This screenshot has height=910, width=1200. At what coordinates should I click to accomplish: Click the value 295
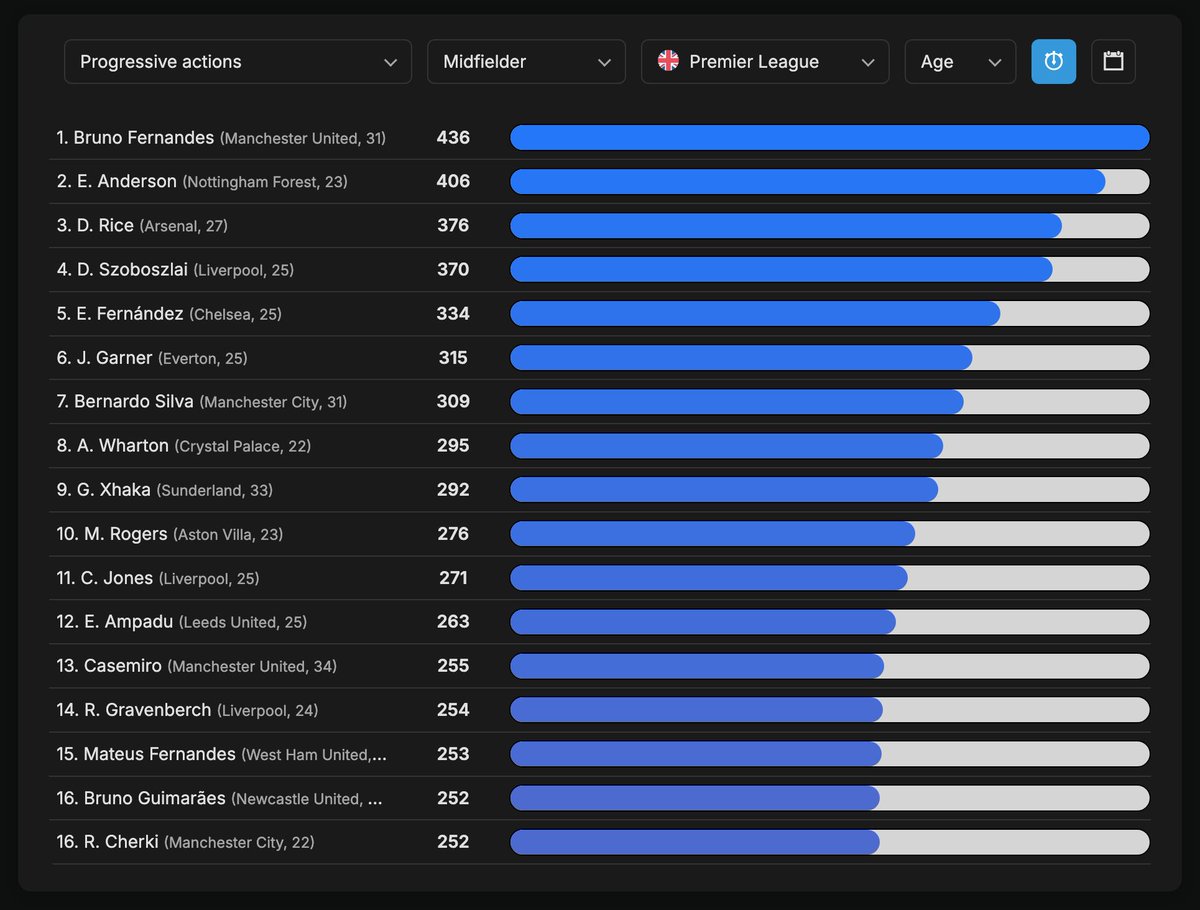point(453,446)
